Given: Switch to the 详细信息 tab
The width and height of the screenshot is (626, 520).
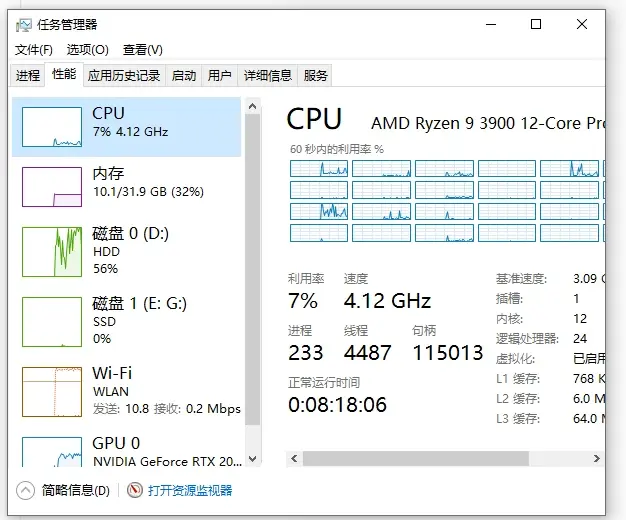Looking at the screenshot, I should pyautogui.click(x=268, y=76).
